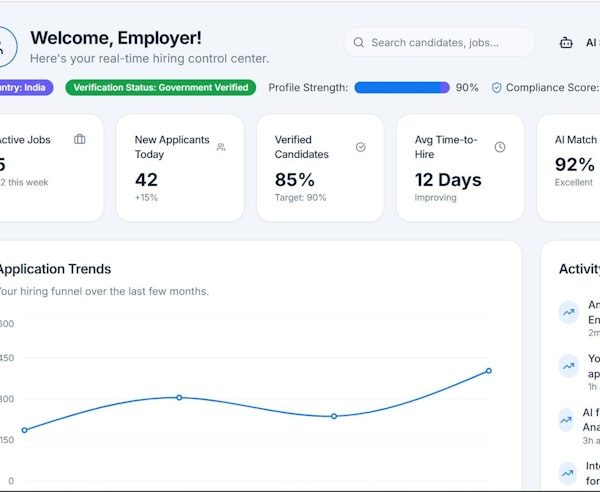600x492 pixels.
Task: Click the Profile Strength progress bar
Action: 401,88
